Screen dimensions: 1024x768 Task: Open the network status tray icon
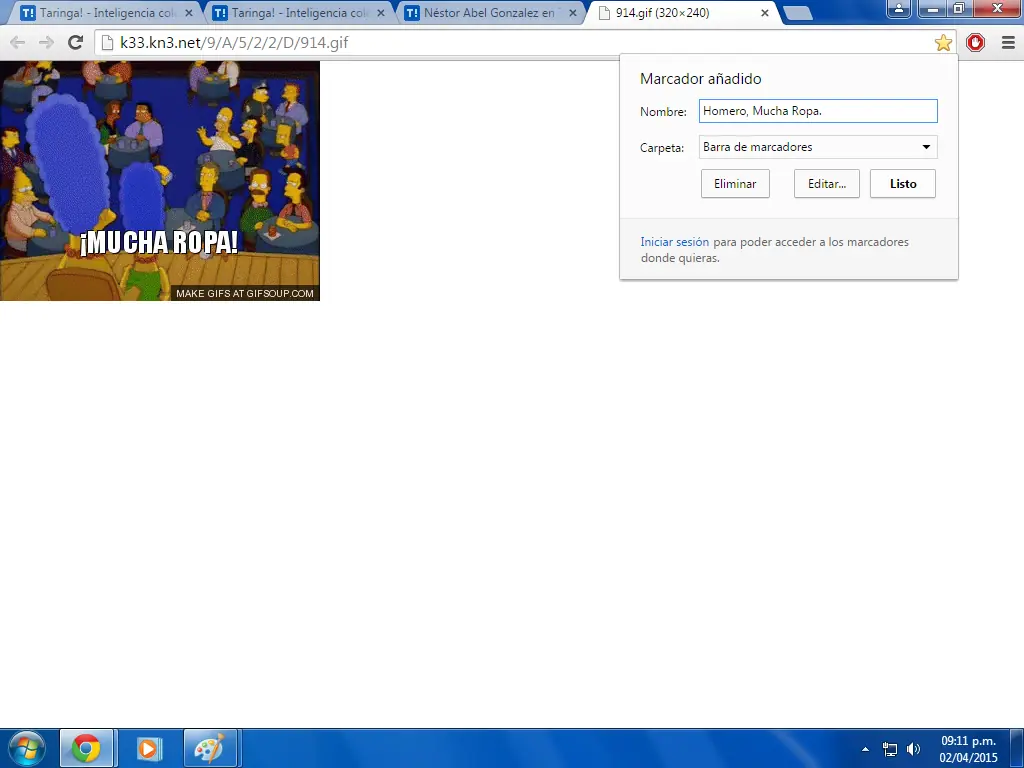pos(889,749)
